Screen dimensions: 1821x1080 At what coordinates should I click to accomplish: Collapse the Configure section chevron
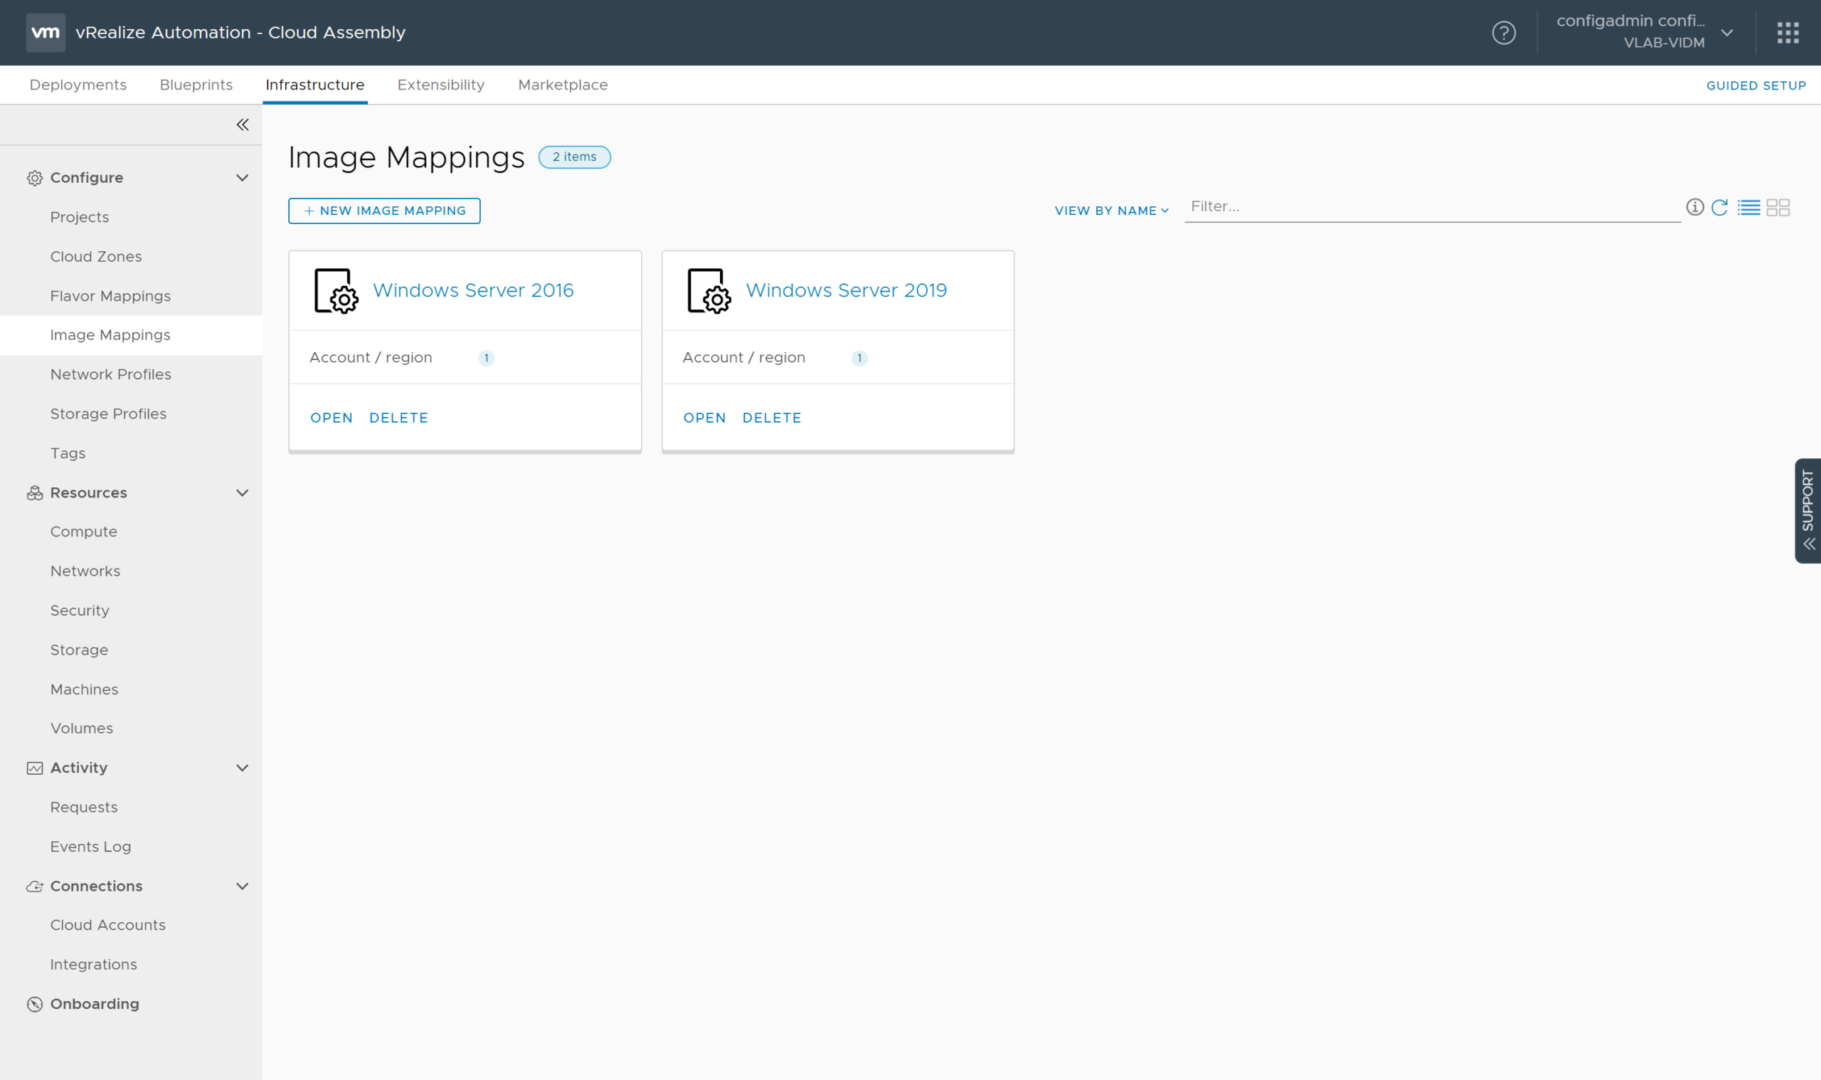click(242, 178)
